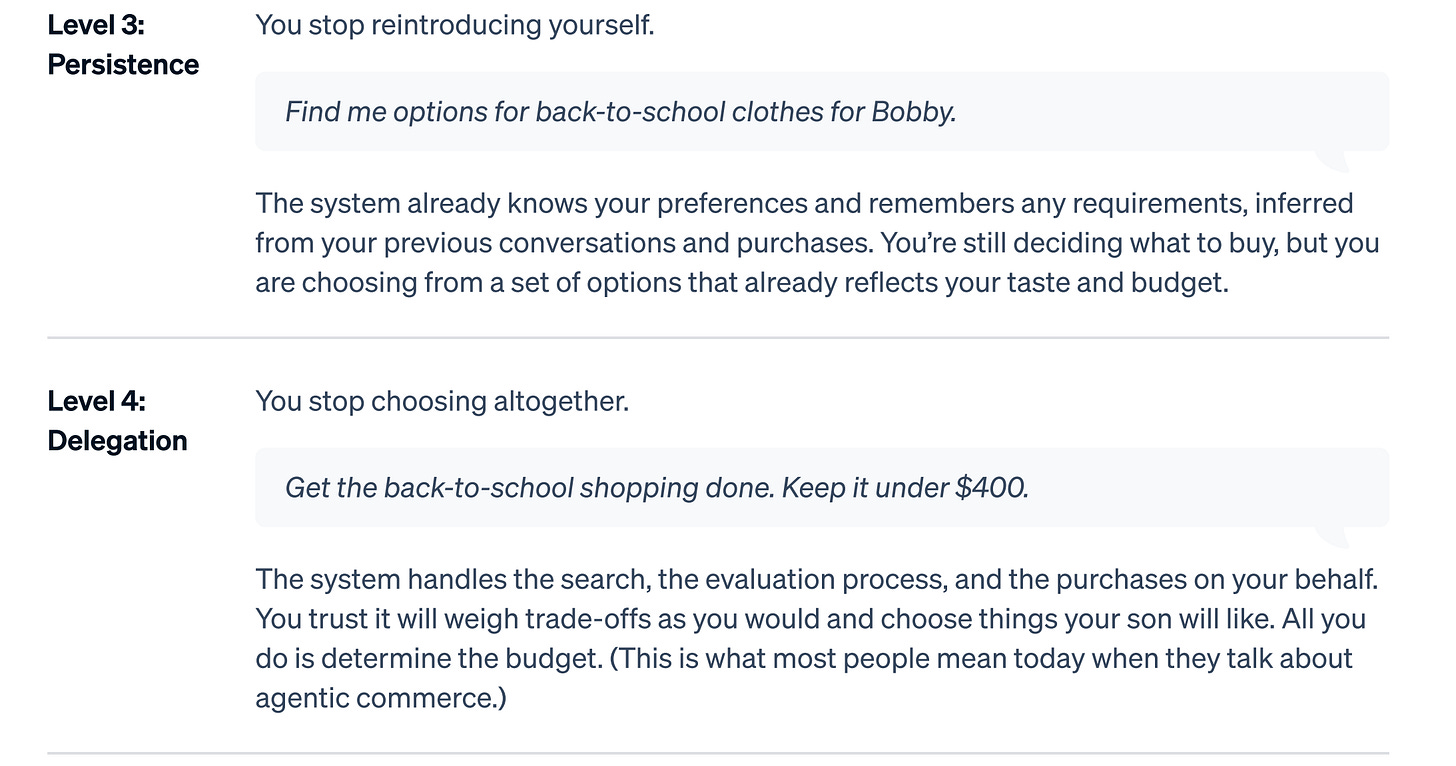Click the 'Level 4:' label

97,401
